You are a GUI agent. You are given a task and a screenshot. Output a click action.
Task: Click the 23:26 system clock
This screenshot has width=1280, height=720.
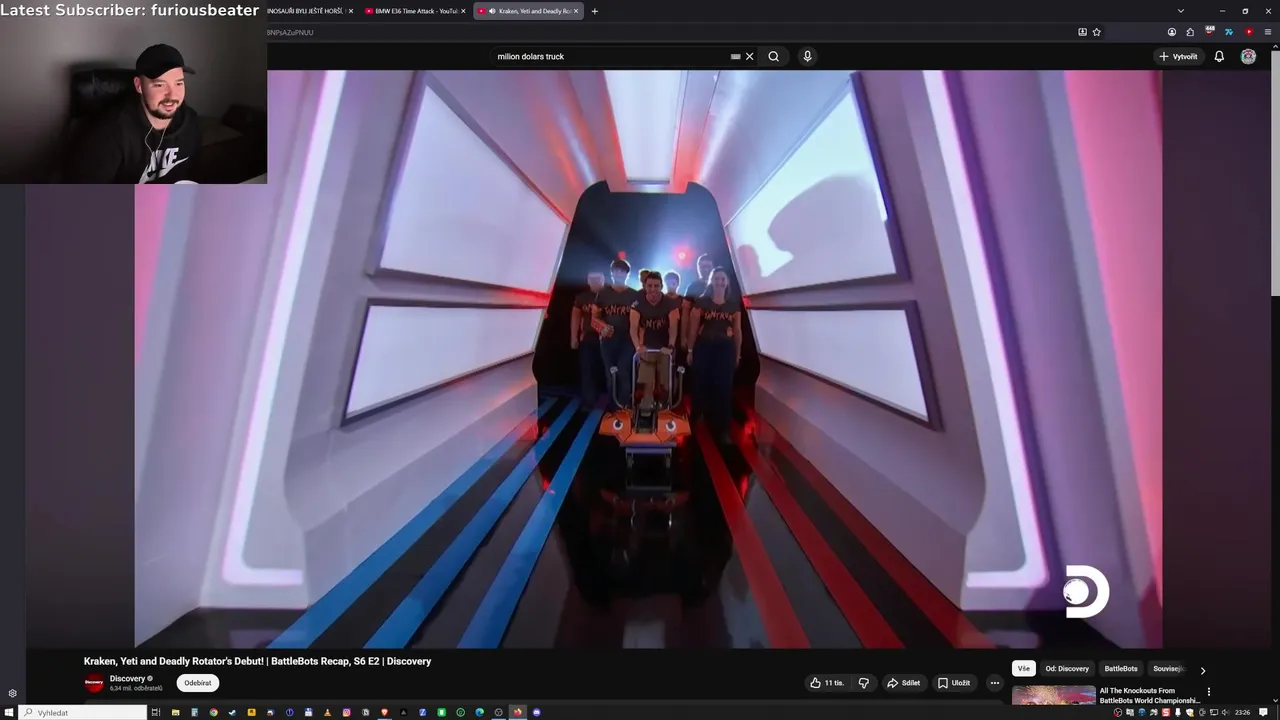[x=1242, y=712]
